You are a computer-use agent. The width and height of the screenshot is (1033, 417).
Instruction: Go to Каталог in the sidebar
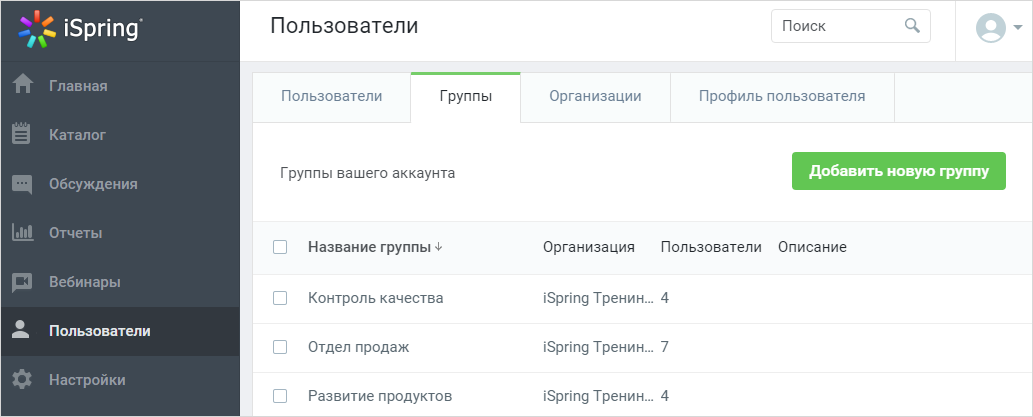(120, 134)
